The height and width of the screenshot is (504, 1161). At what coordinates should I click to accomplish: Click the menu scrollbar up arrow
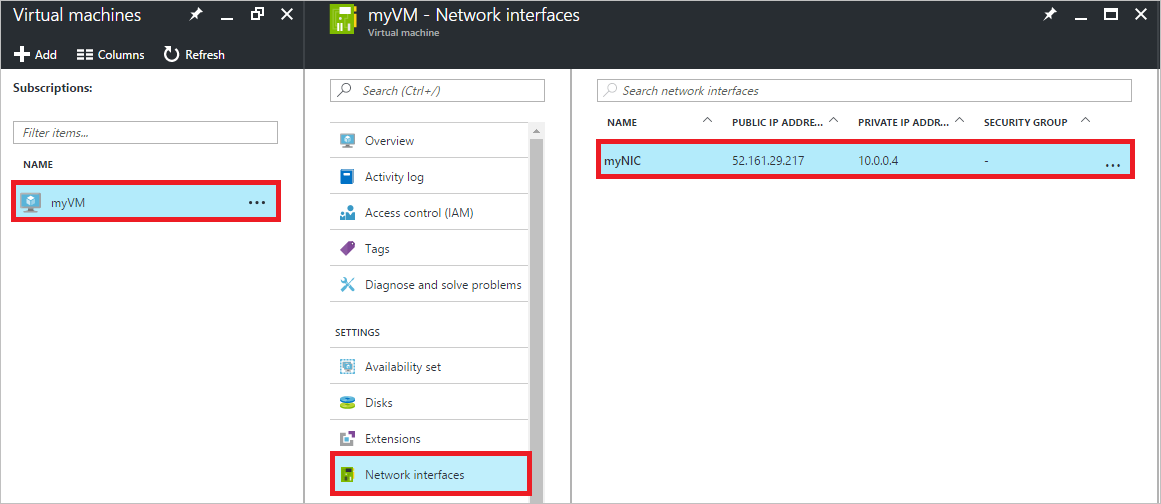pyautogui.click(x=536, y=130)
